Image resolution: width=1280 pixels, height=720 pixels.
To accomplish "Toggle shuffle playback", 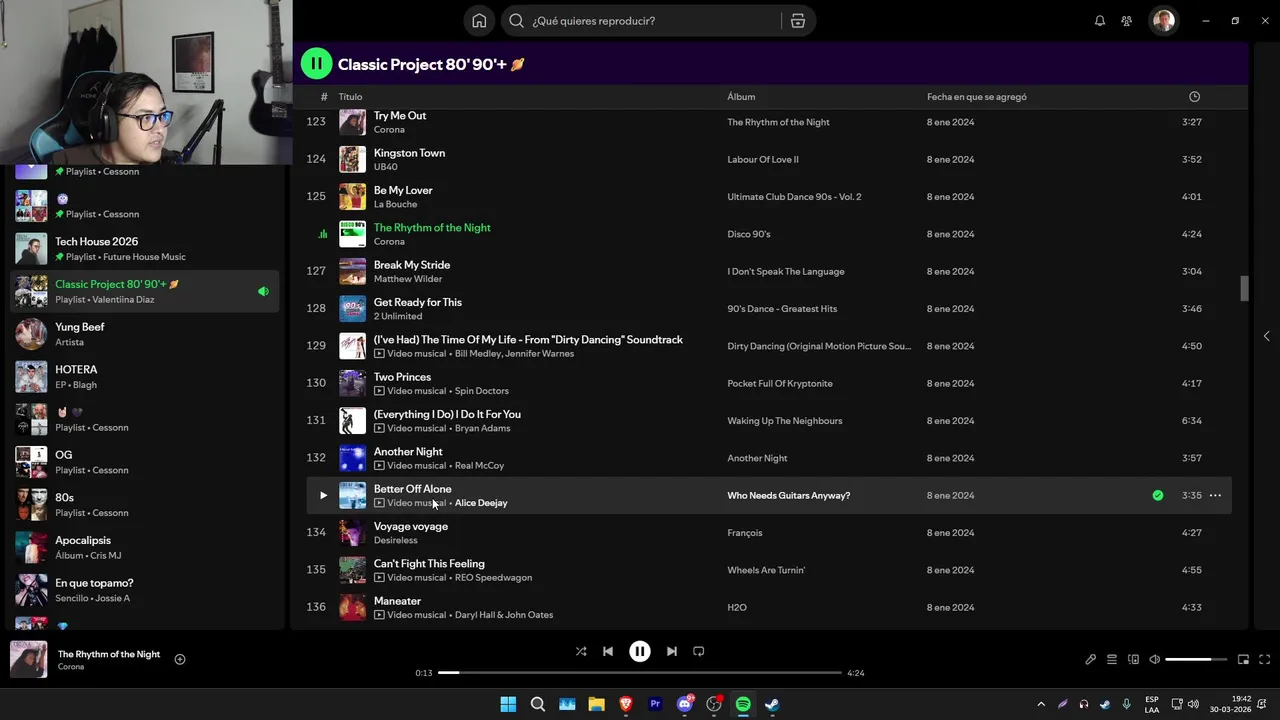I will tap(581, 651).
